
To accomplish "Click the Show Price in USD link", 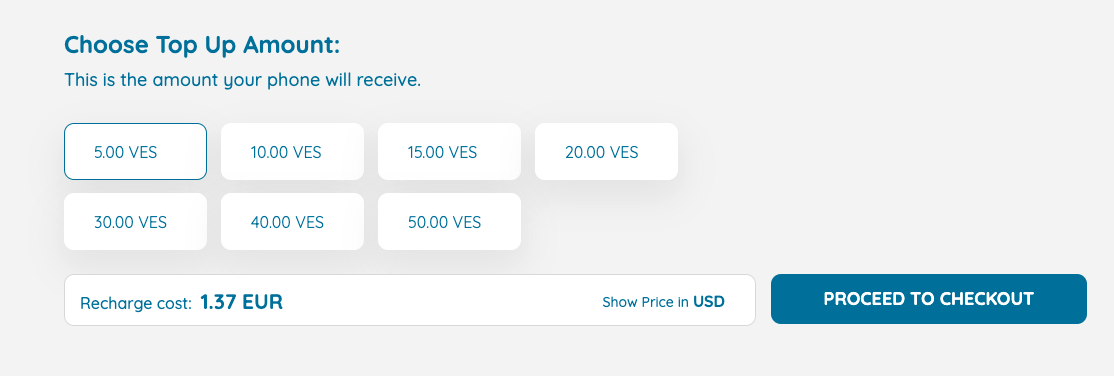I will 664,302.
